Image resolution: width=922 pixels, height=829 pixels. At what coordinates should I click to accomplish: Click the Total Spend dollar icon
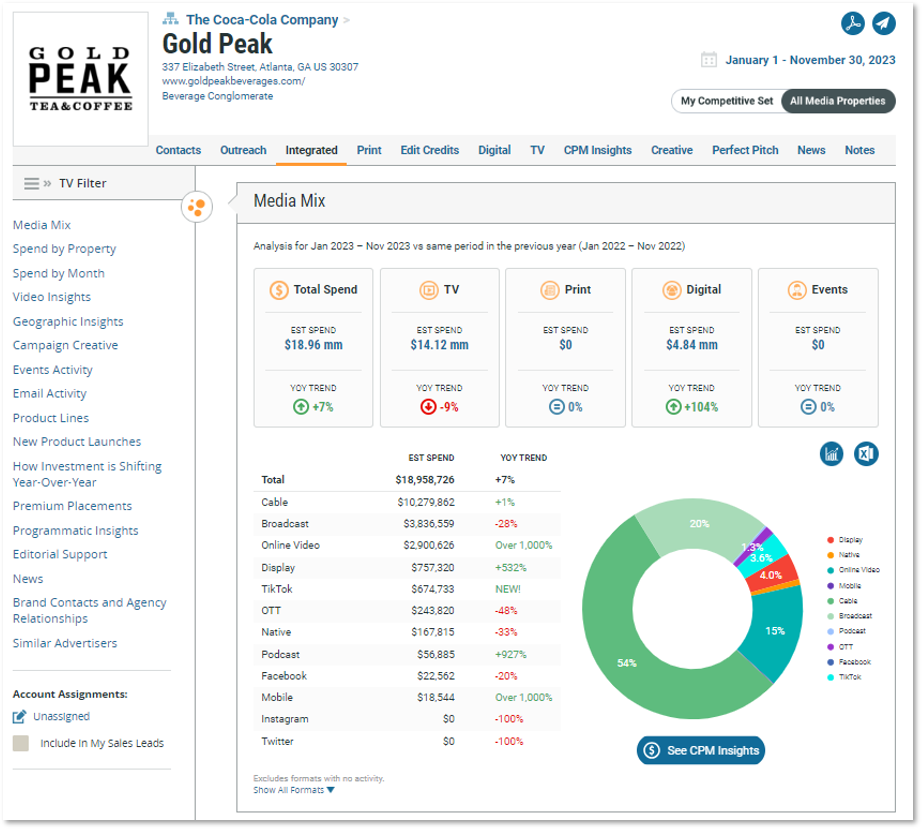[x=279, y=290]
